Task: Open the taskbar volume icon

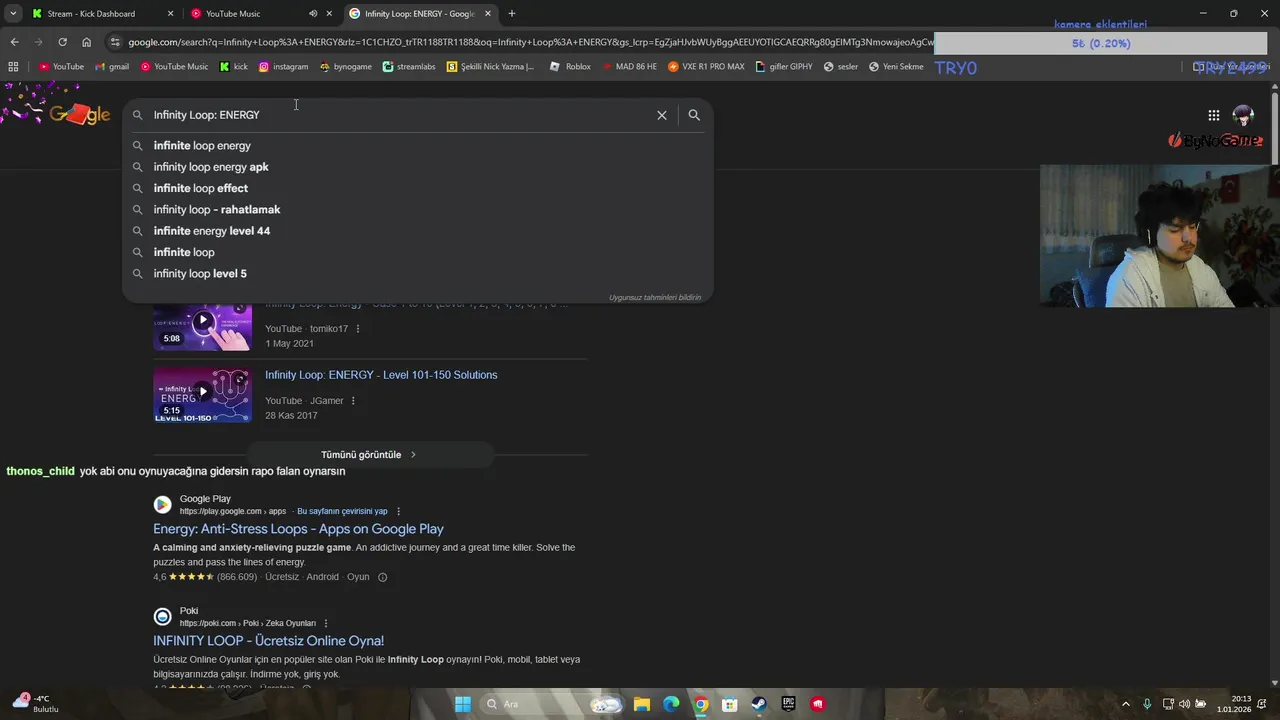Action: (1184, 704)
